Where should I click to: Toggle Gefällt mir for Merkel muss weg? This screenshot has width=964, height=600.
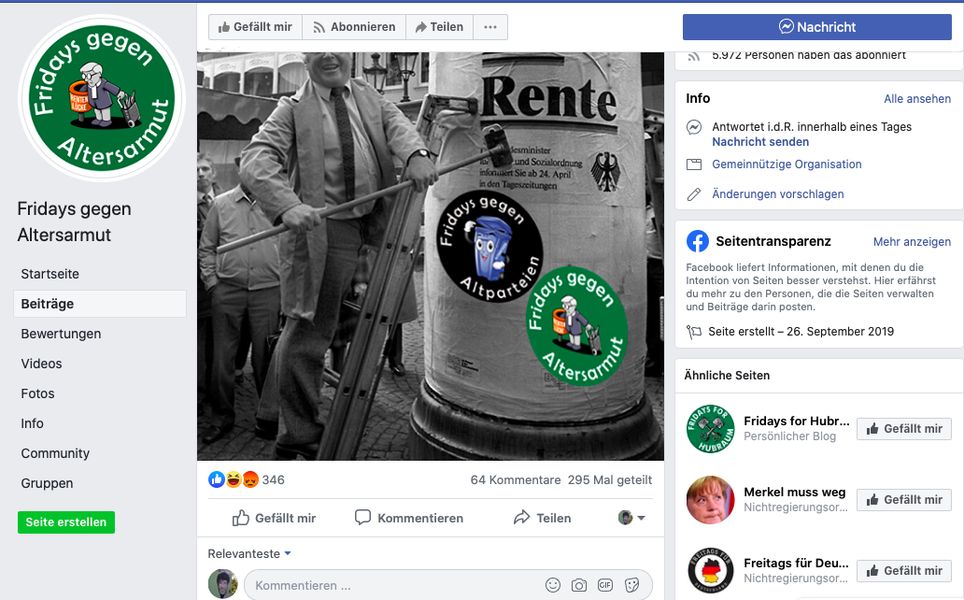pos(903,500)
